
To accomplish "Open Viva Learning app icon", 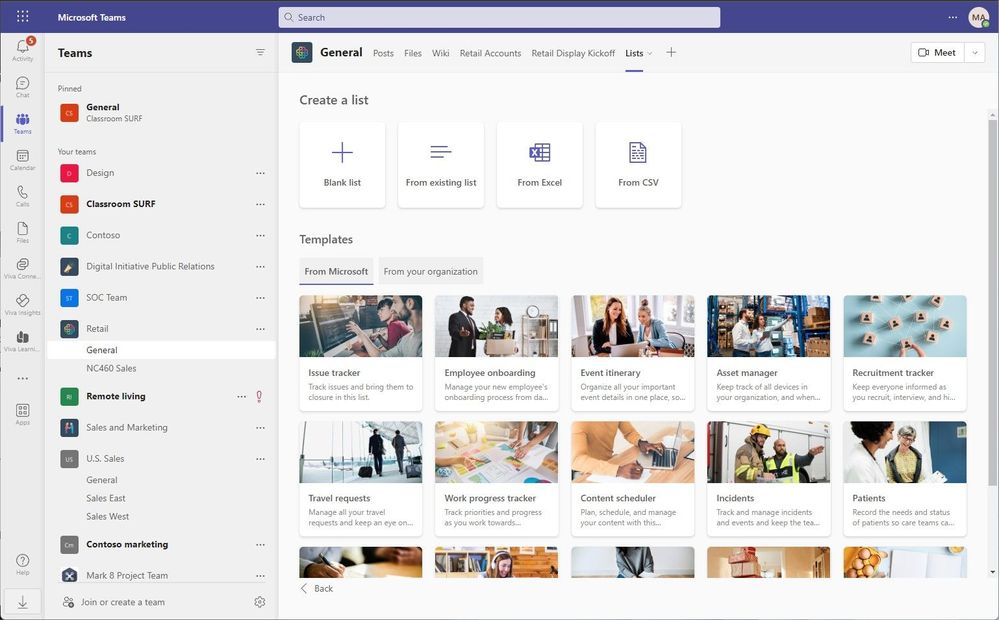I will (22, 341).
